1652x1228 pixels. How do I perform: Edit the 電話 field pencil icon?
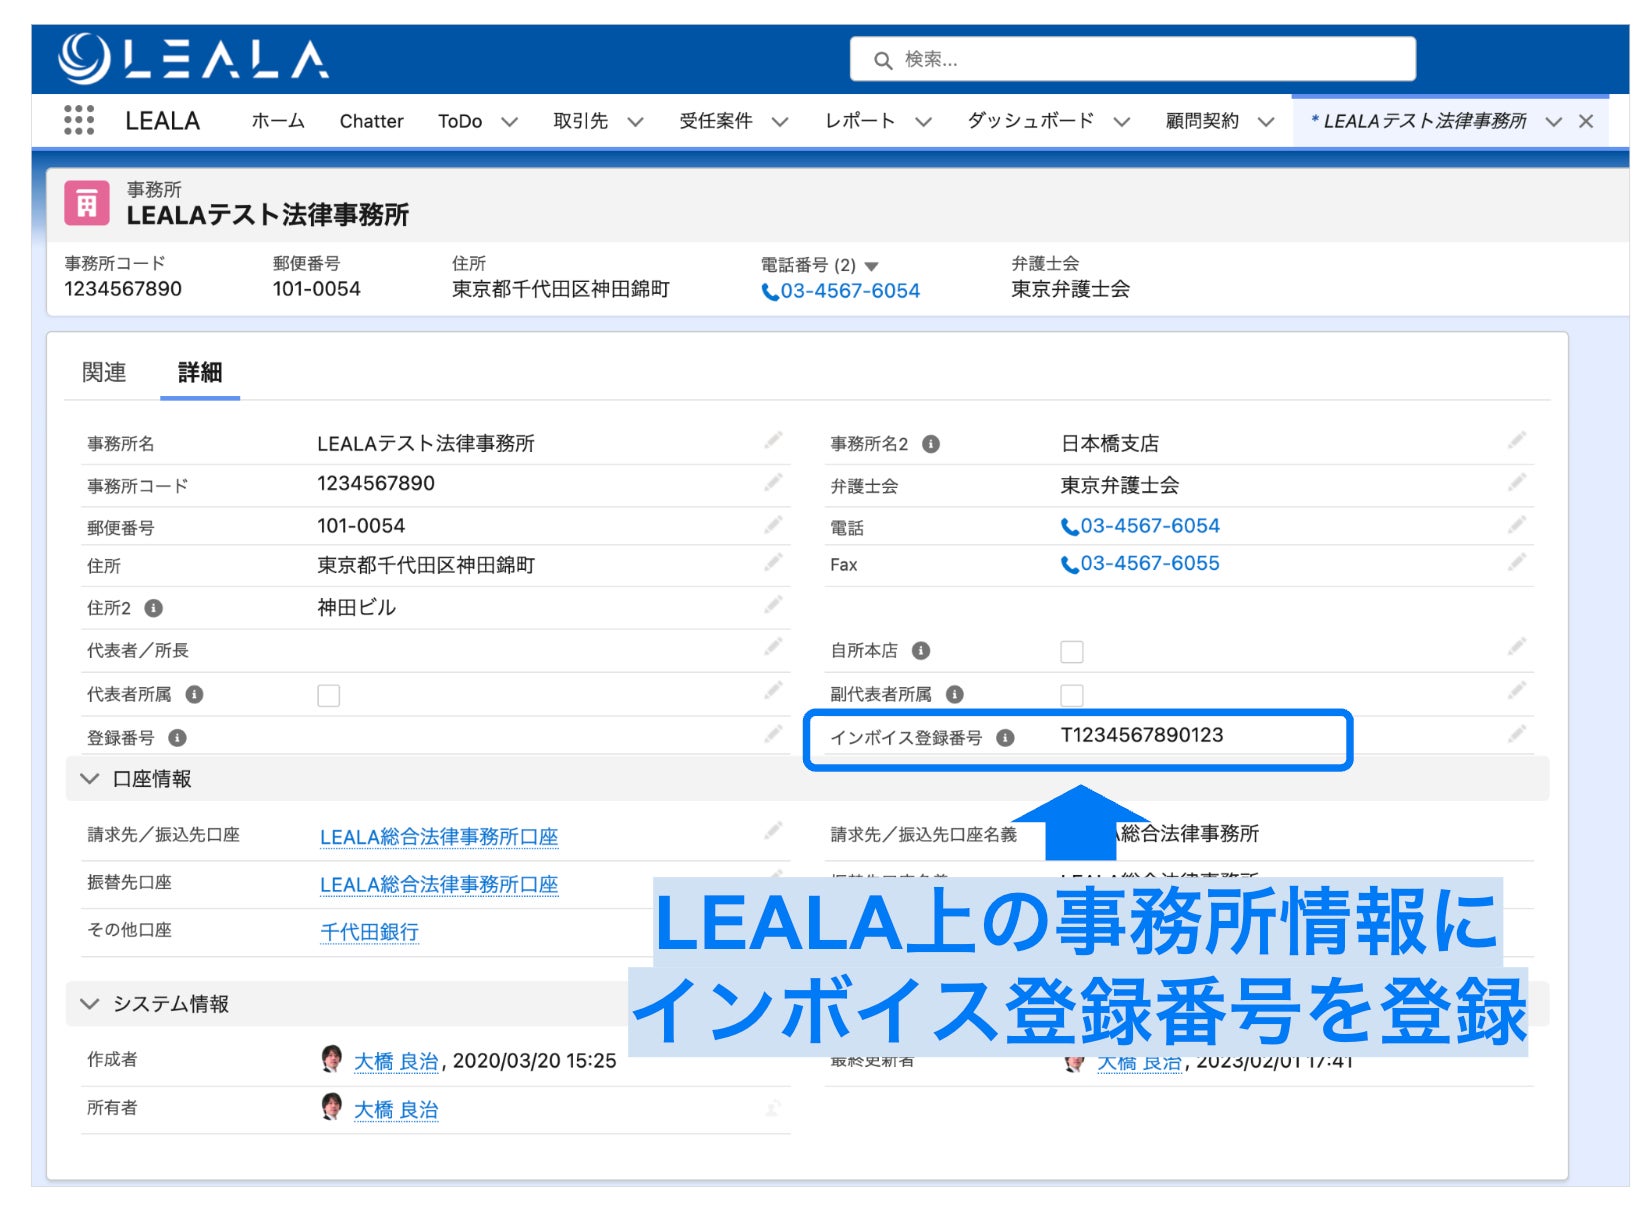tap(1517, 525)
